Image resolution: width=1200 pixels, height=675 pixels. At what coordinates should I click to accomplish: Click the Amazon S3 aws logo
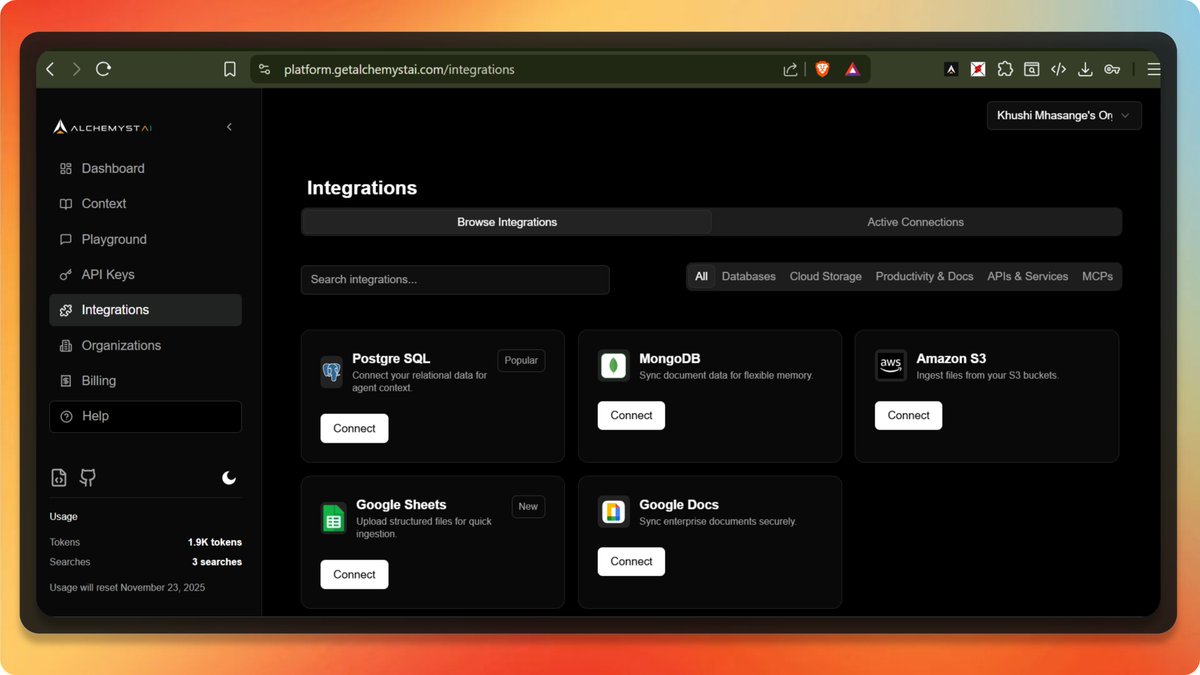(890, 366)
